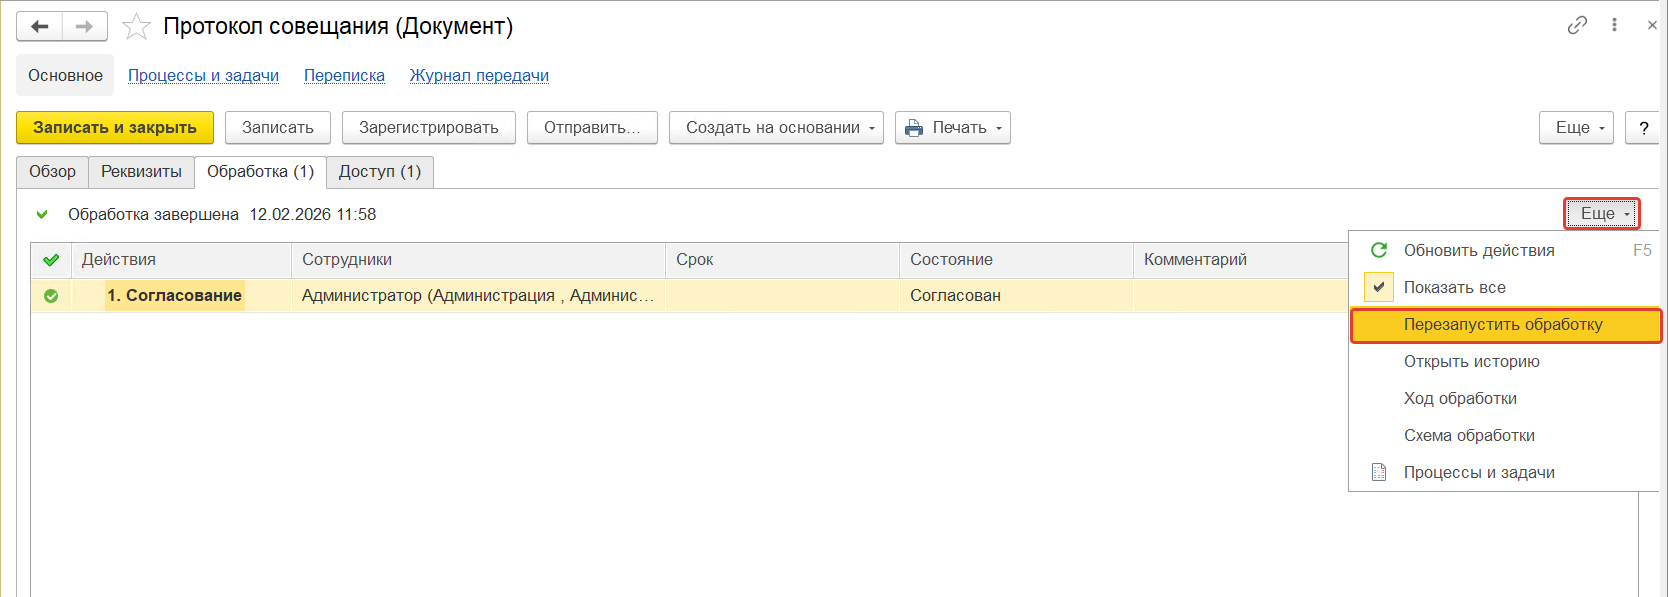The height and width of the screenshot is (597, 1668).
Task: Click the green checkmark column header
Action: tap(51, 260)
